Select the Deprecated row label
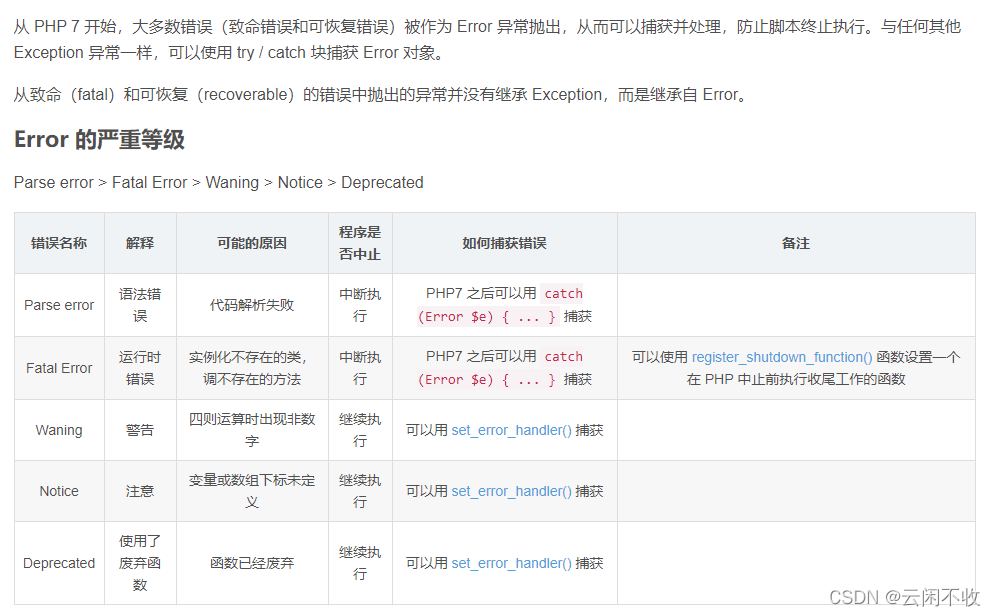Viewport: 996px width, 616px height. (x=59, y=563)
